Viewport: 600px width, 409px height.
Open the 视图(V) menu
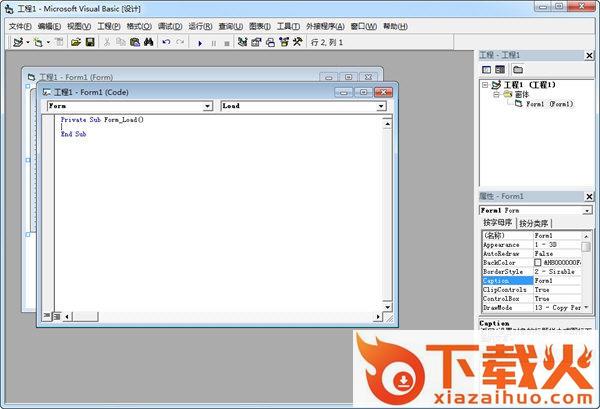(79, 26)
